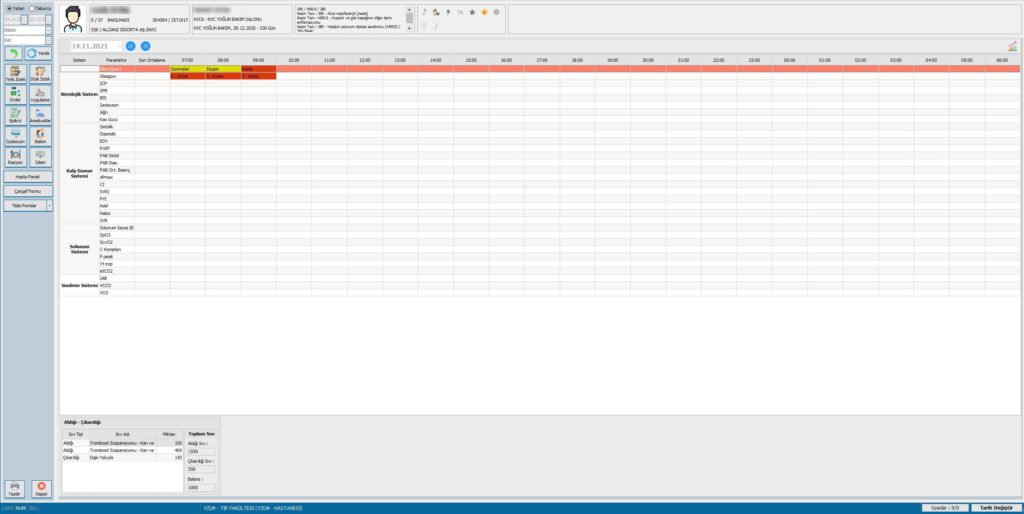This screenshot has height=514, width=1024.
Task: Click the patient avatar picture
Action: pos(73,19)
